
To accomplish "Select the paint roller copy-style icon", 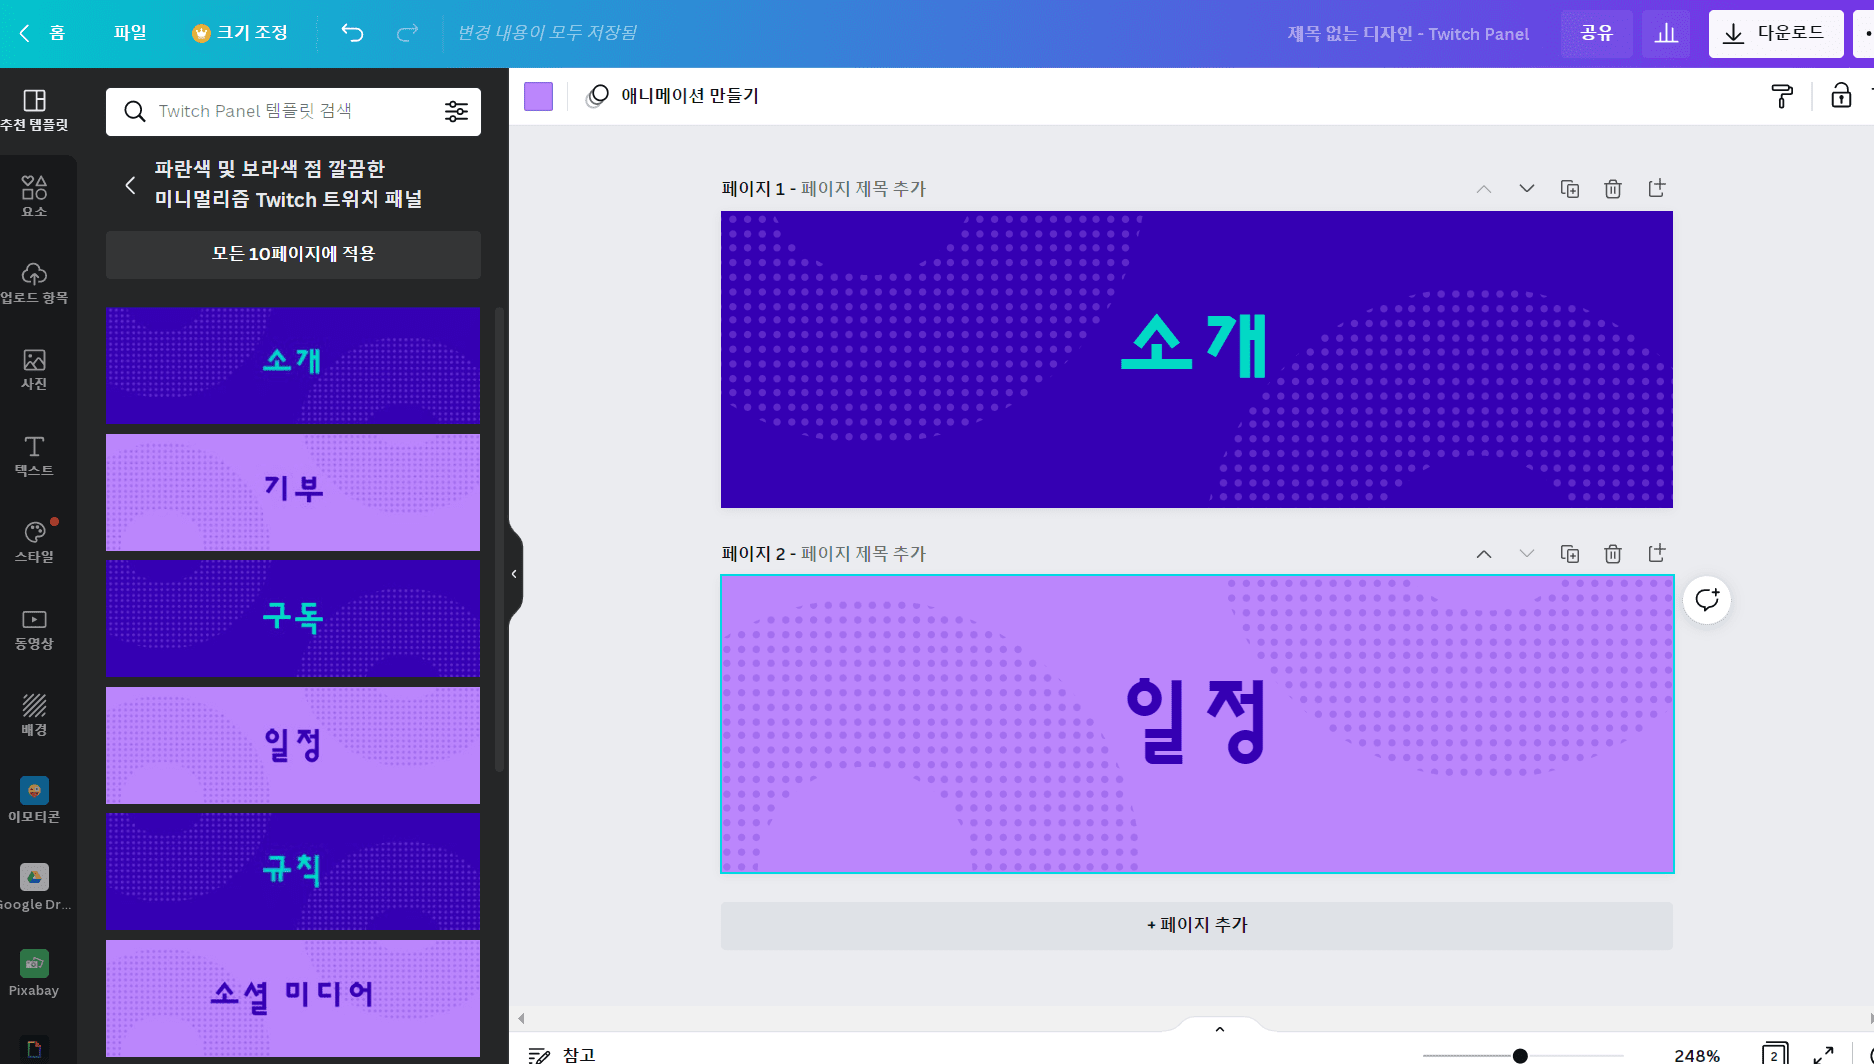I will coord(1782,96).
